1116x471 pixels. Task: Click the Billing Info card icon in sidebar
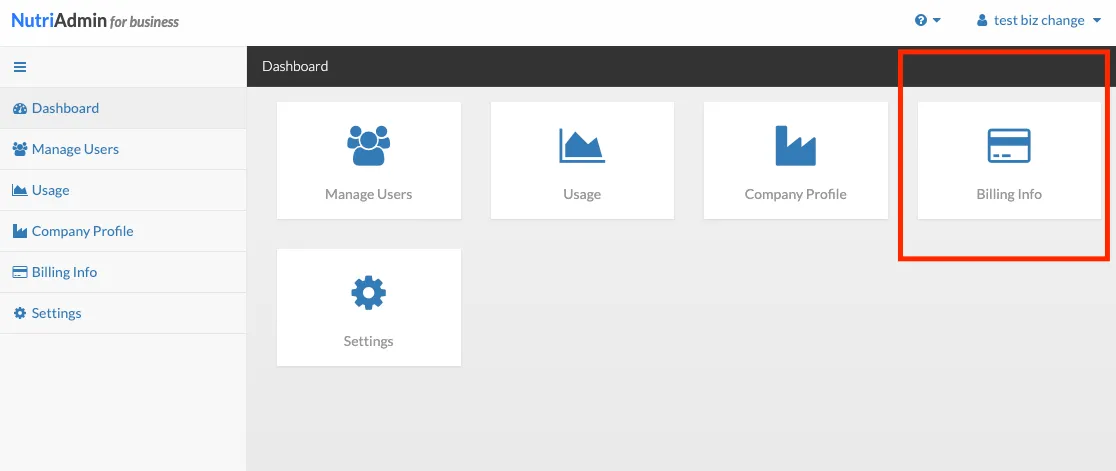point(20,272)
